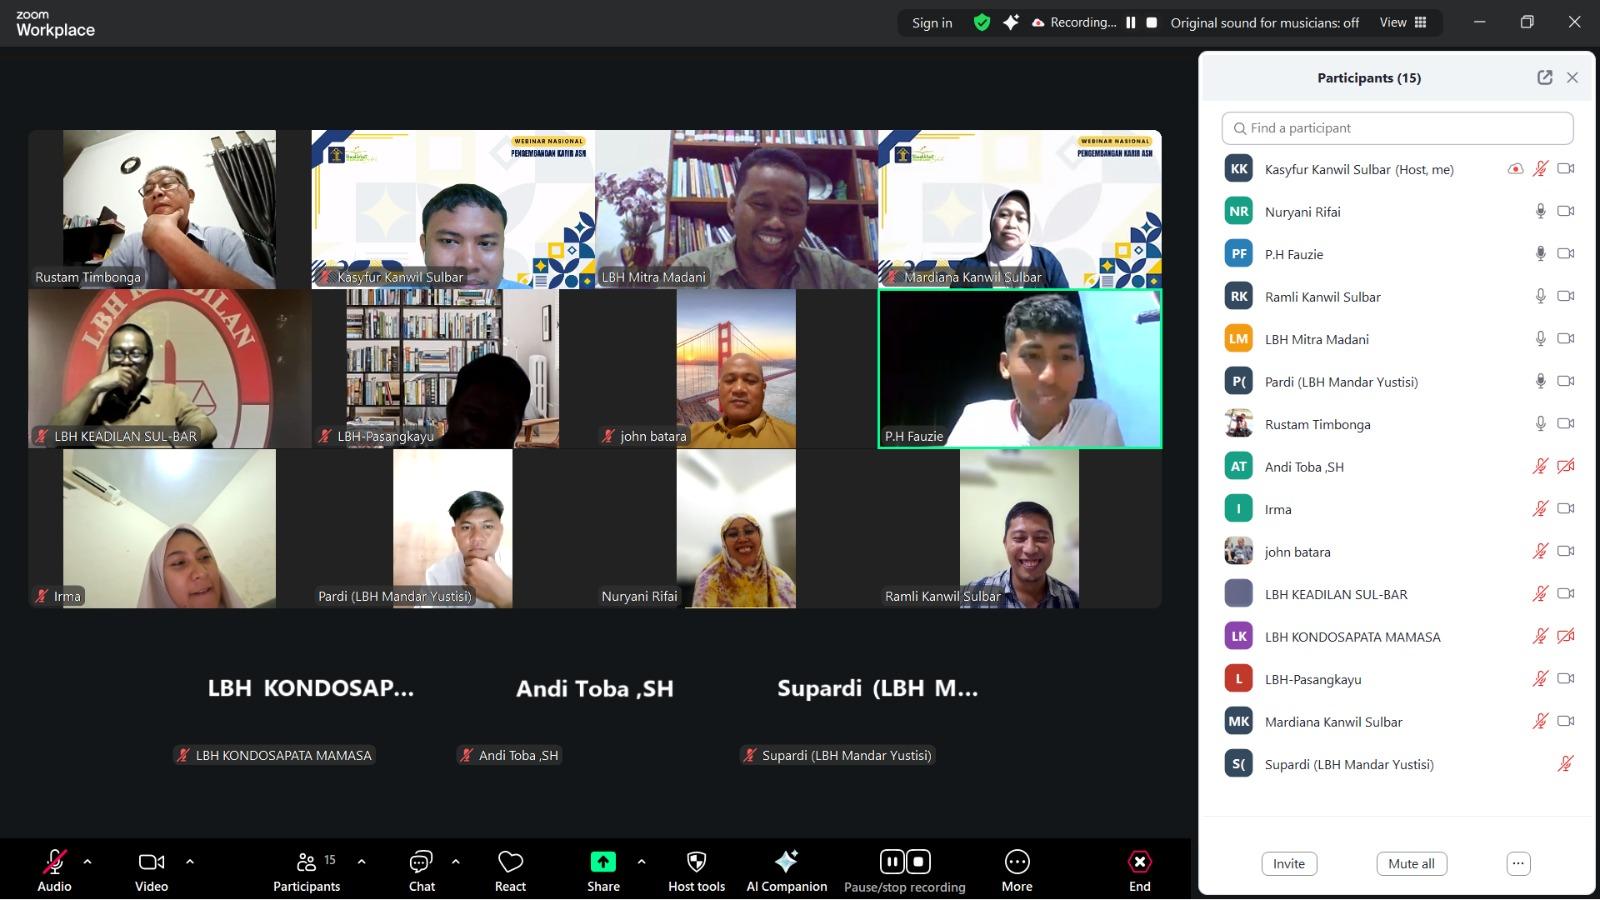Toggle the Video camera button
Viewport: 1600px width, 900px height.
[151, 862]
